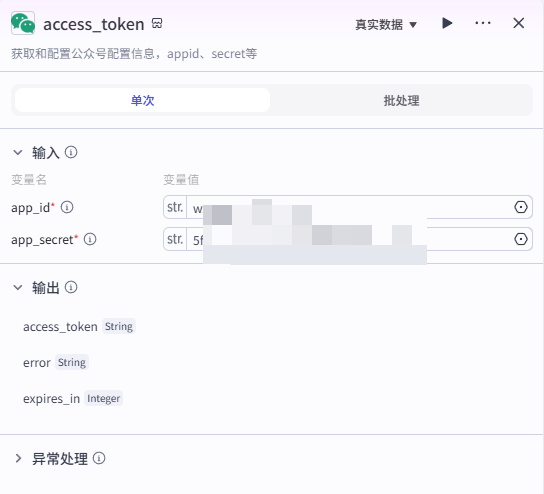Viewport: 544px width, 494px height.
Task: Collapse the 输入 section
Action: 18,152
